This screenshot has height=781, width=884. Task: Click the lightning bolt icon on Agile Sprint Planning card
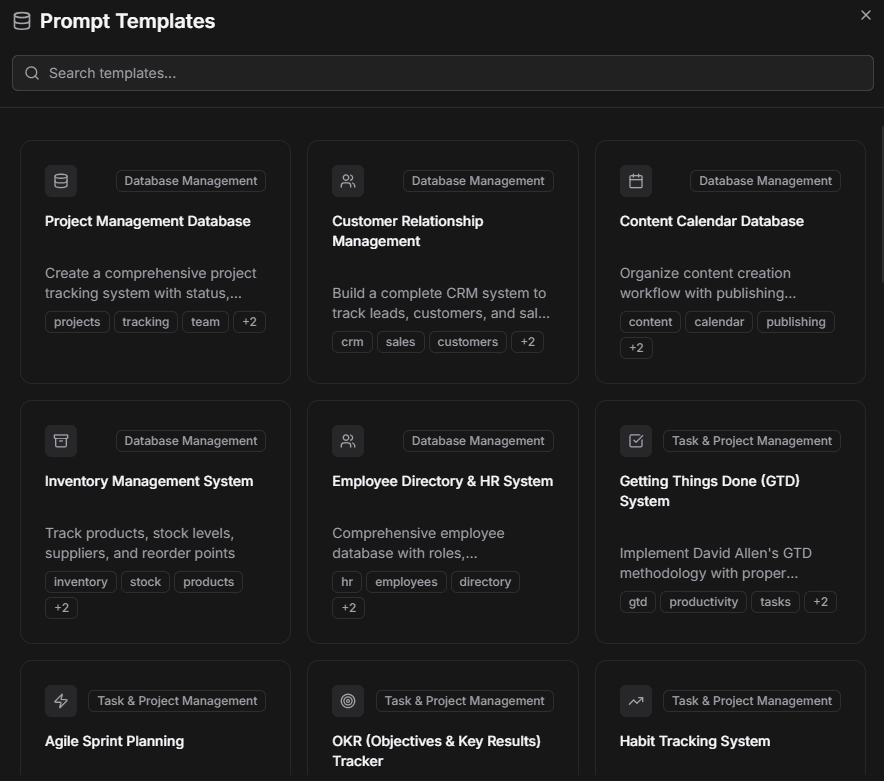tap(61, 701)
